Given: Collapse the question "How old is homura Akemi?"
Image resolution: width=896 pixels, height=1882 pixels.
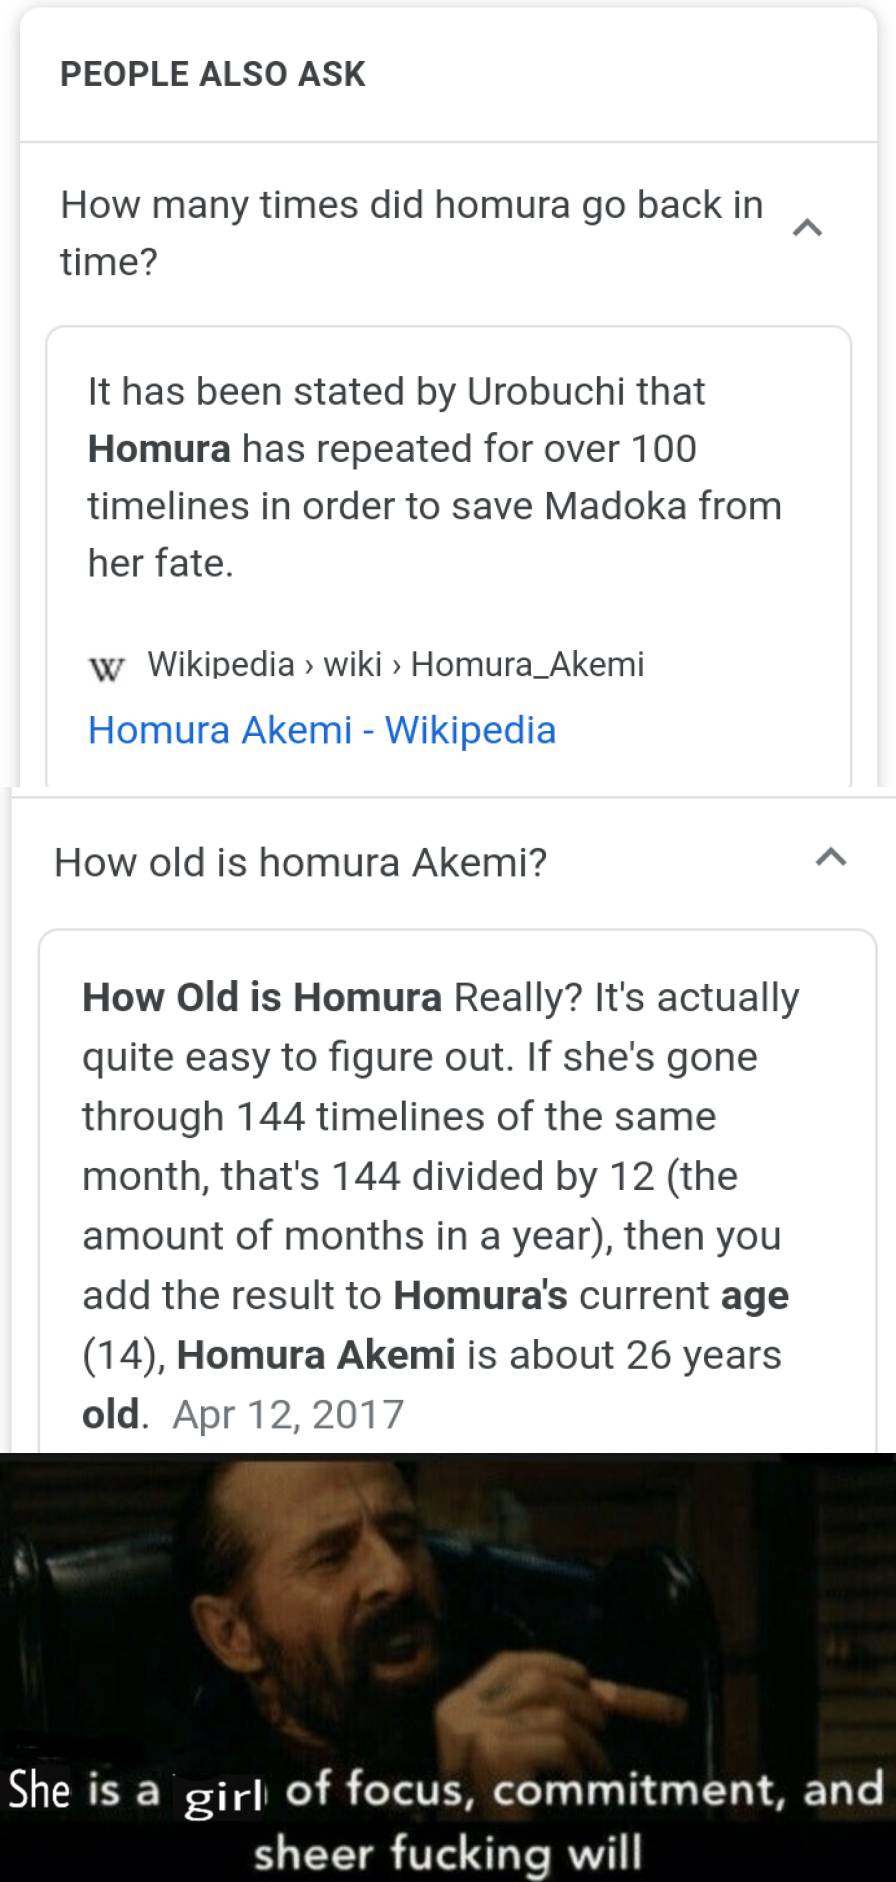Looking at the screenshot, I should click(830, 858).
